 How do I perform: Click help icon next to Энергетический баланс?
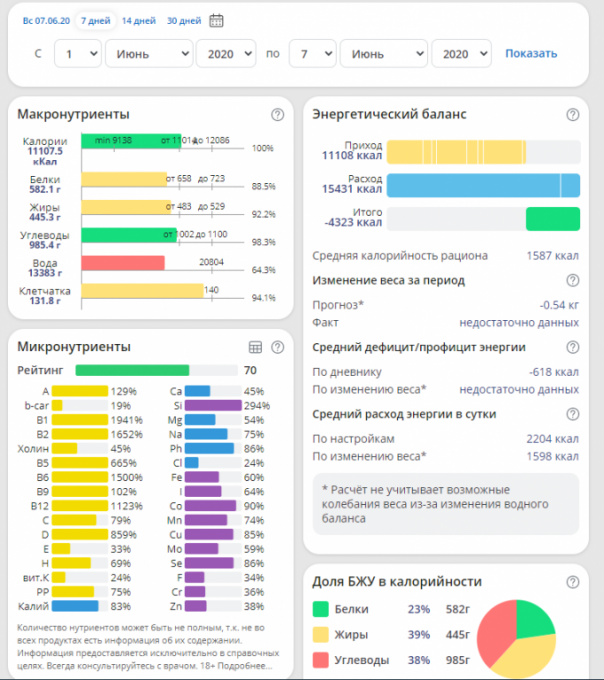click(x=573, y=115)
